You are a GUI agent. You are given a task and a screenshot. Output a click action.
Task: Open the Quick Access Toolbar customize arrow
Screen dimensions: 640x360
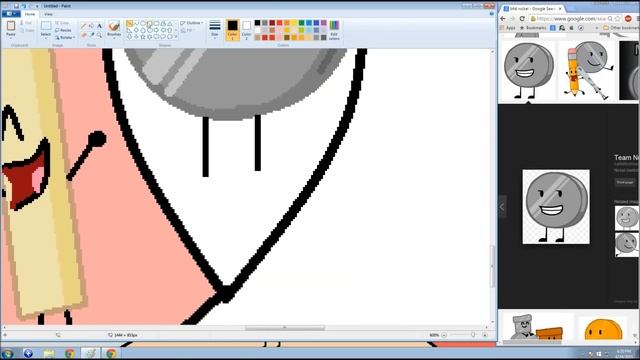37,6
